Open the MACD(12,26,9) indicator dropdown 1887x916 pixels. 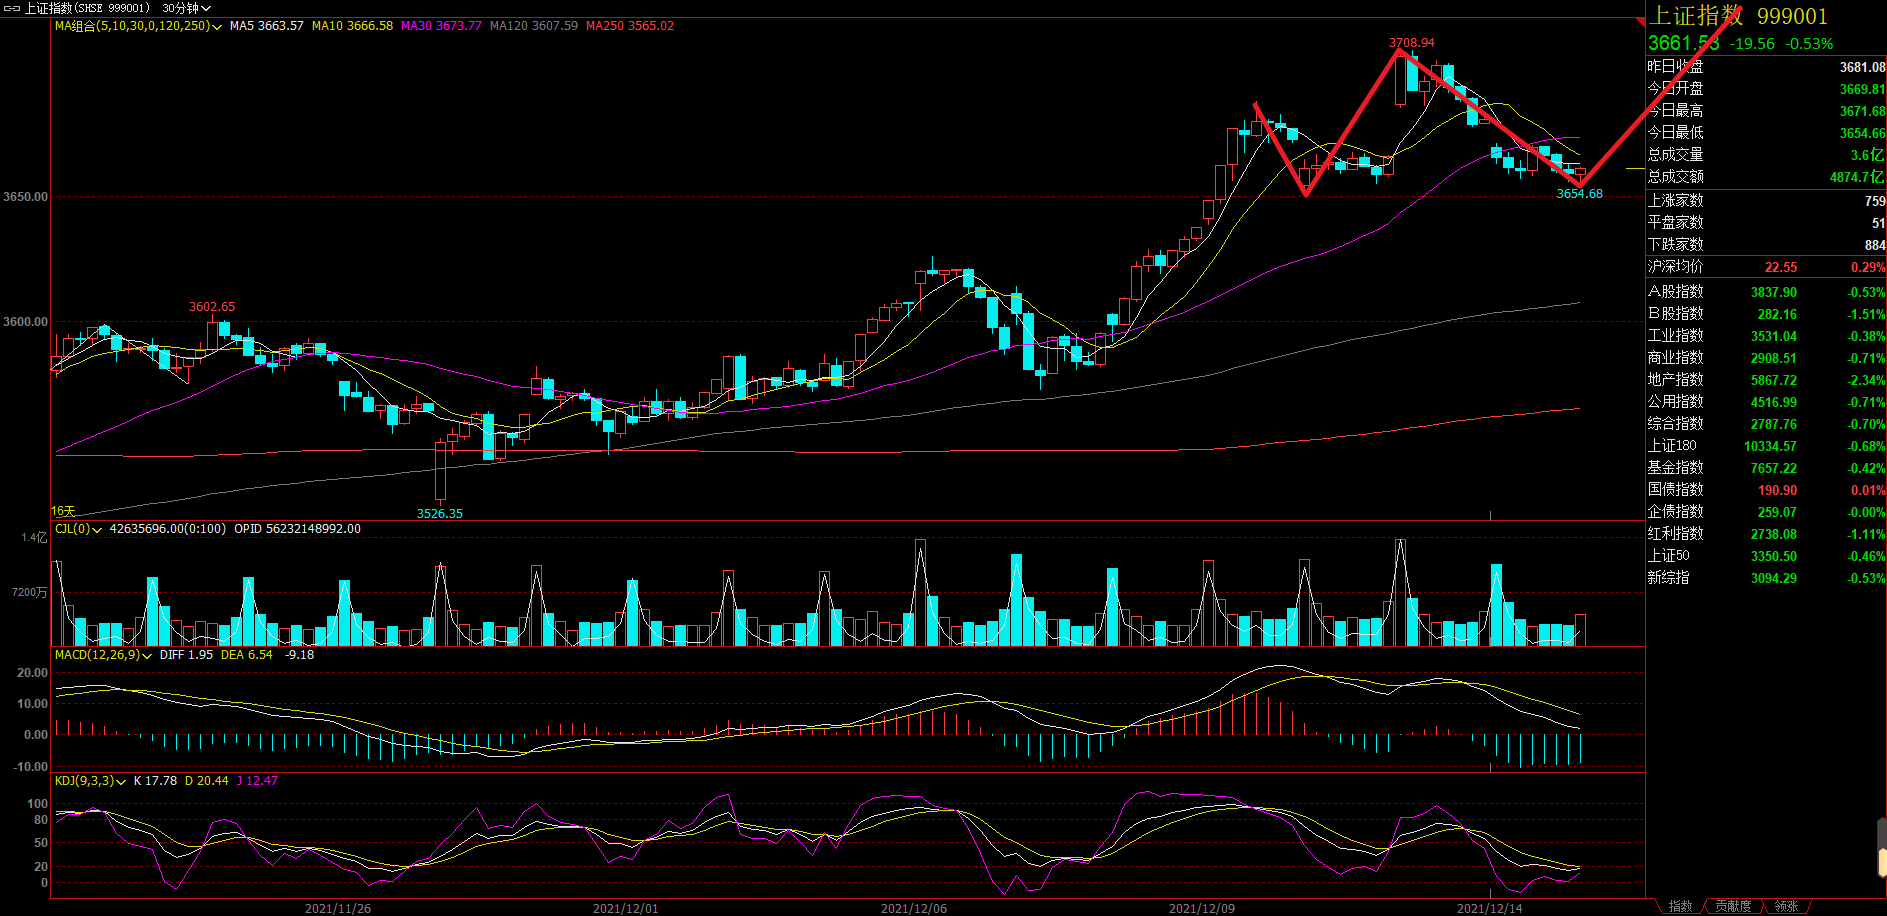coord(147,656)
